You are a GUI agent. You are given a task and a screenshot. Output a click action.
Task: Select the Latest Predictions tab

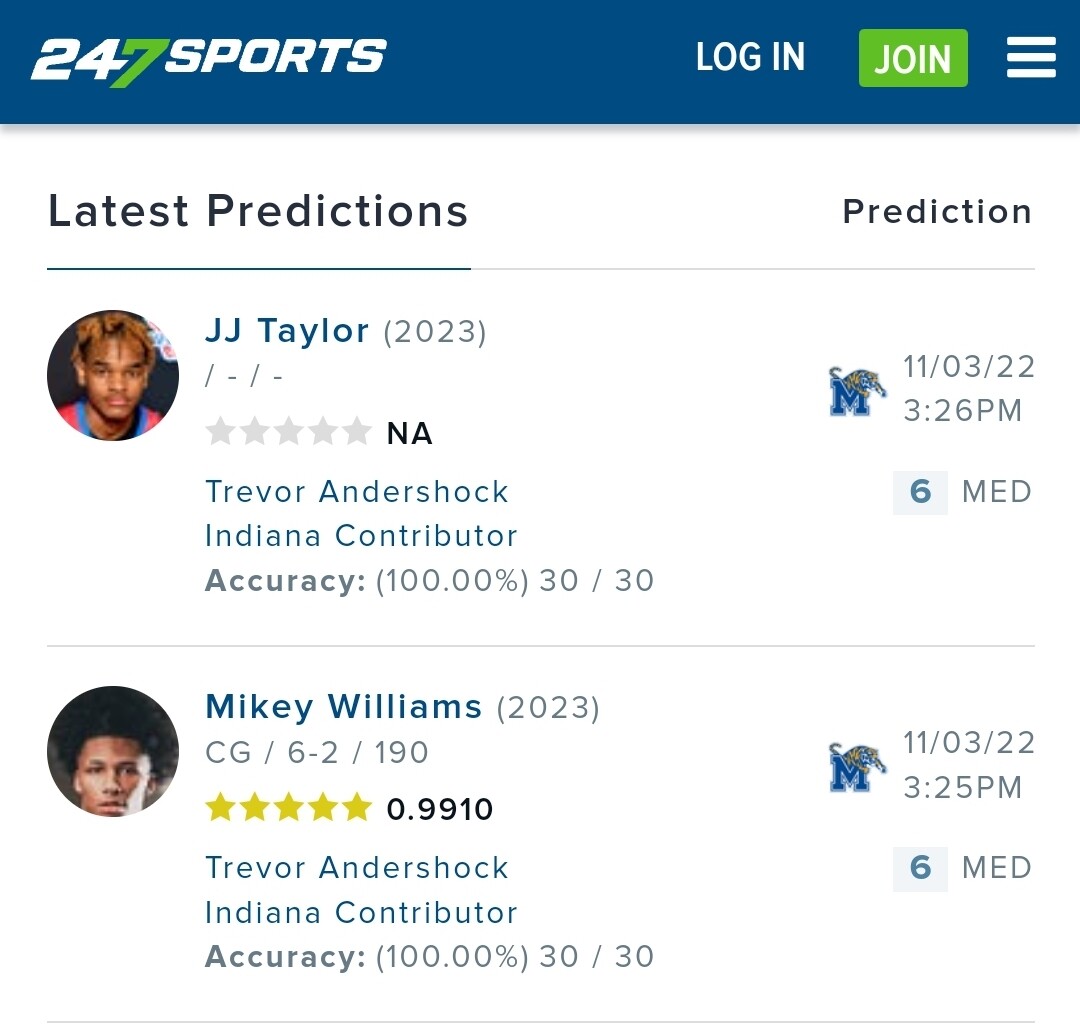click(x=258, y=212)
